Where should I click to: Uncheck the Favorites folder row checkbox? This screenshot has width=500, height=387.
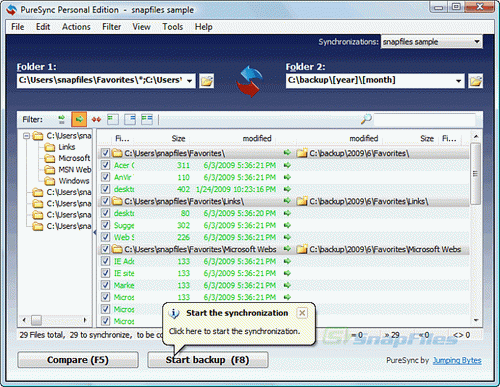[x=105, y=153]
